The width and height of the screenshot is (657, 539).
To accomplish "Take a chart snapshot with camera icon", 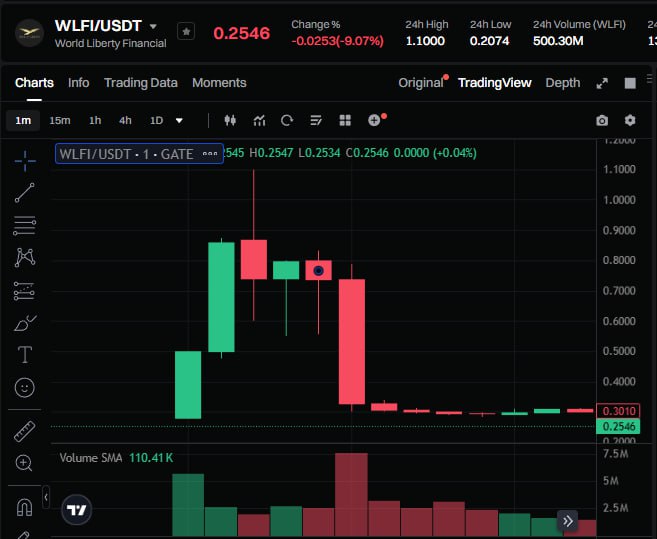I will tap(602, 121).
